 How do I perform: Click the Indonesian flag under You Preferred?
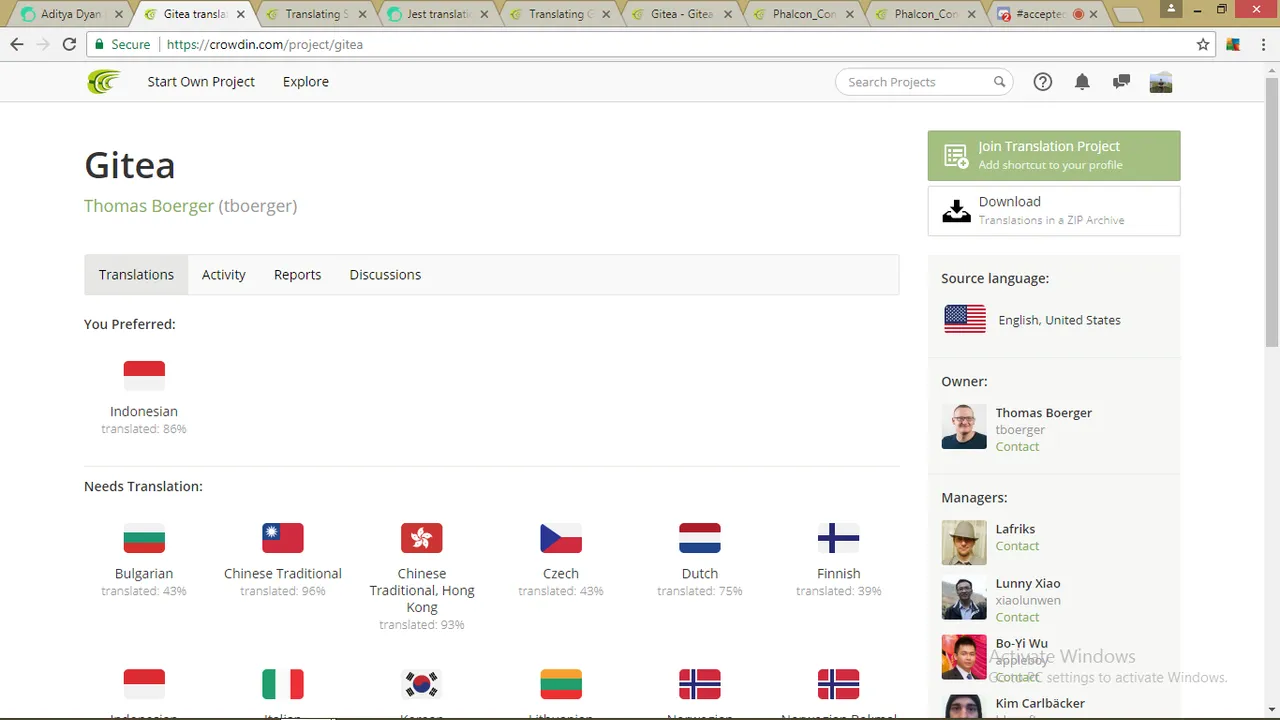click(144, 376)
